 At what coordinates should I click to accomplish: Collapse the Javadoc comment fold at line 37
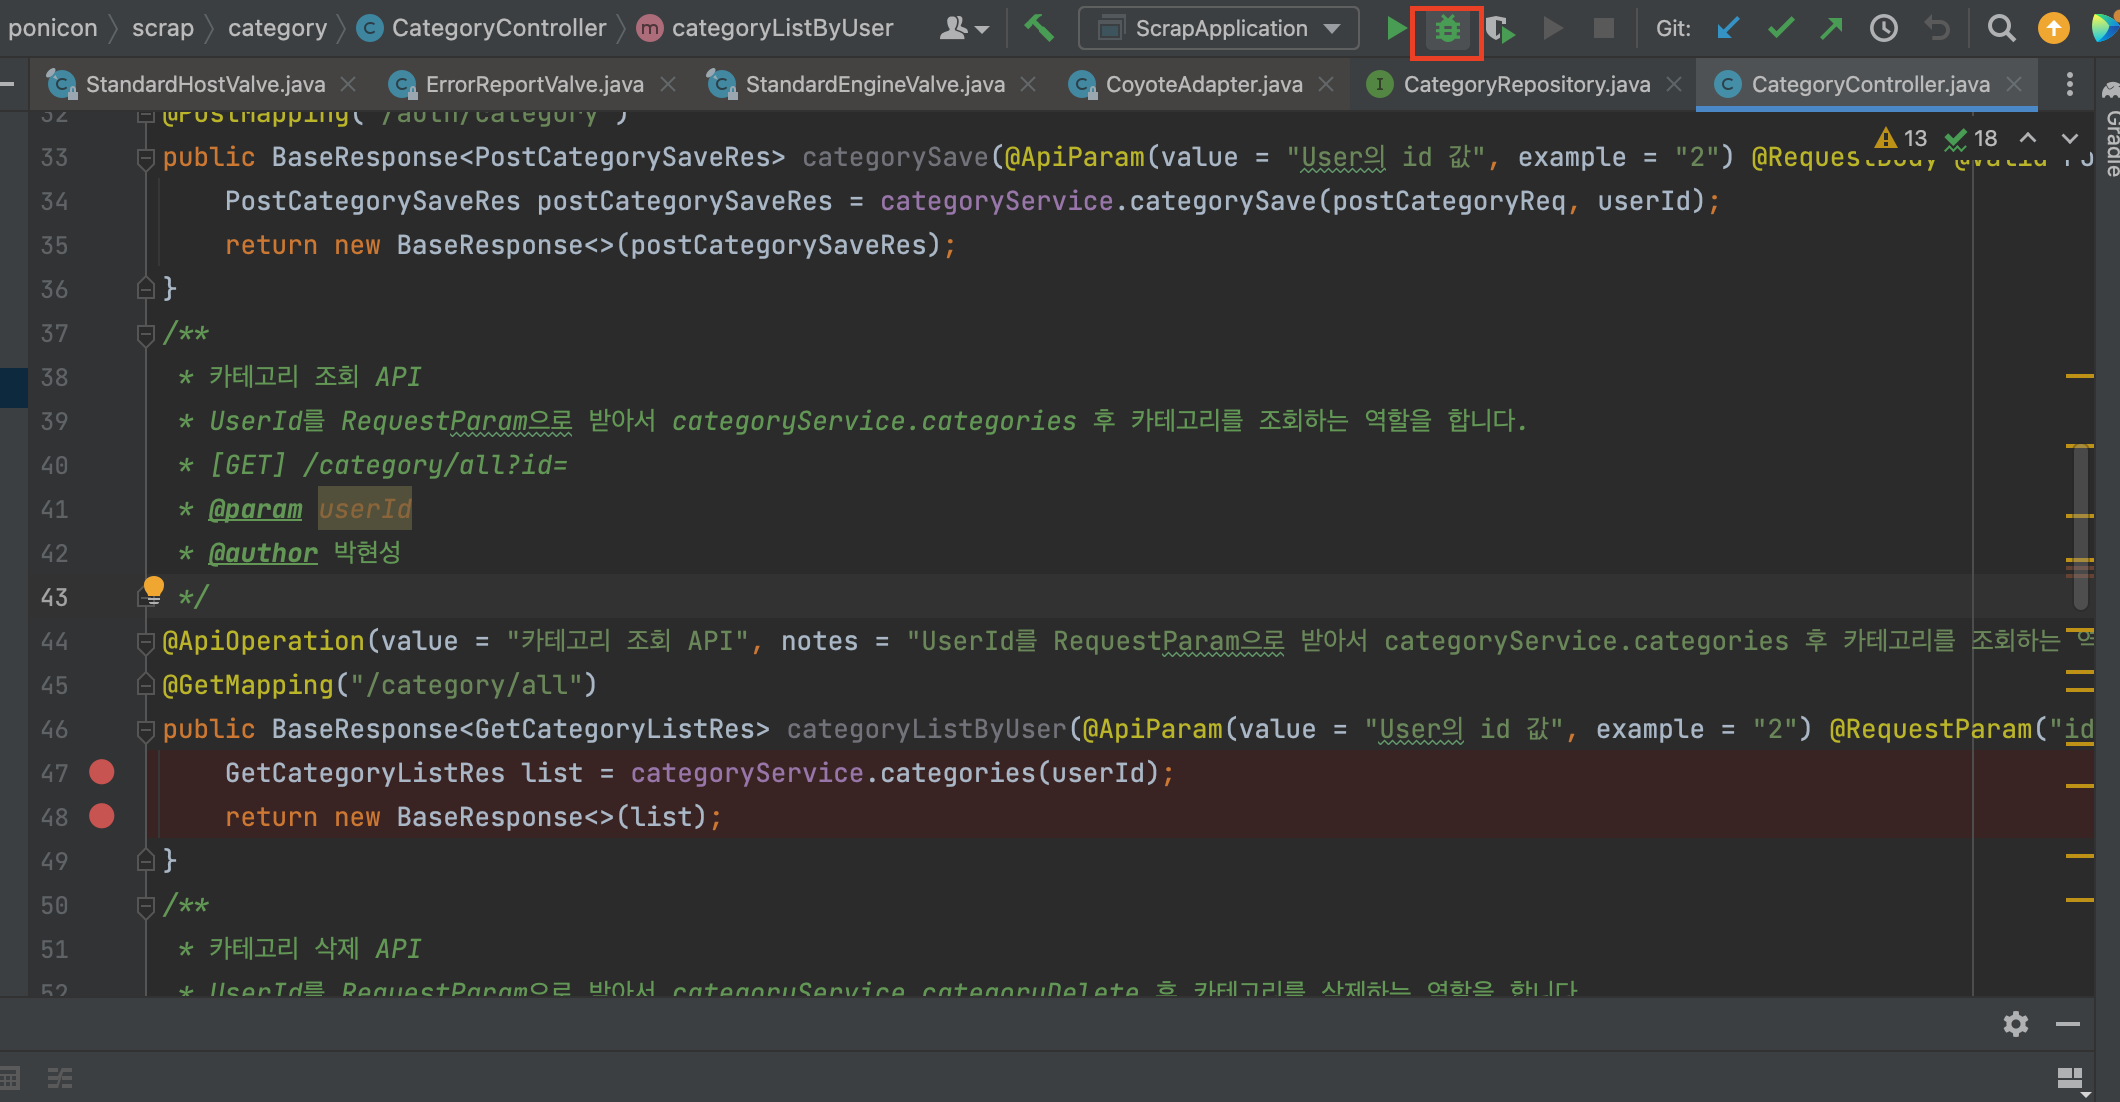click(146, 333)
